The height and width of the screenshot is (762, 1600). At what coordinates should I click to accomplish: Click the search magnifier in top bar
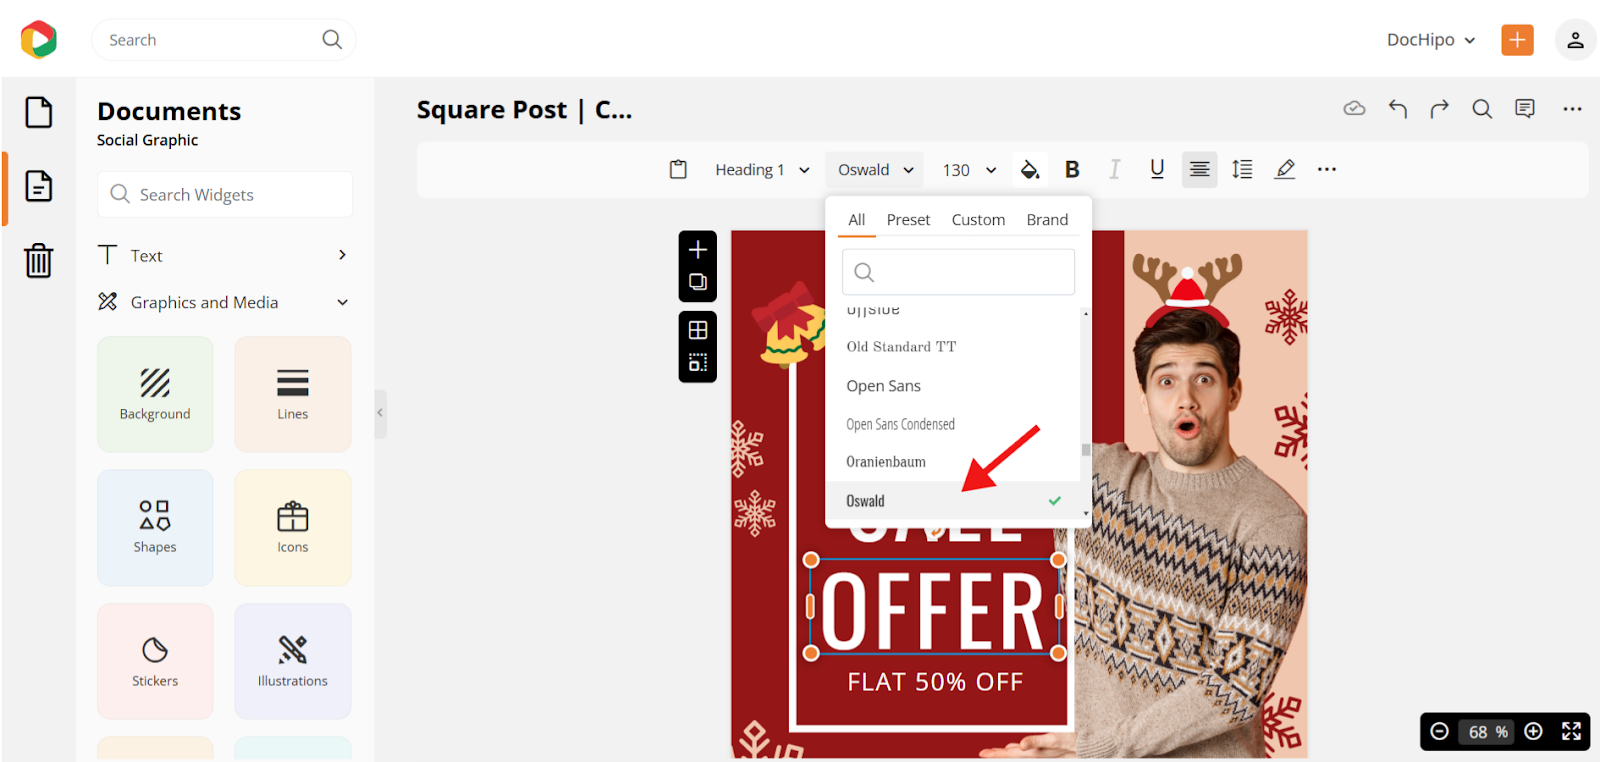click(332, 39)
